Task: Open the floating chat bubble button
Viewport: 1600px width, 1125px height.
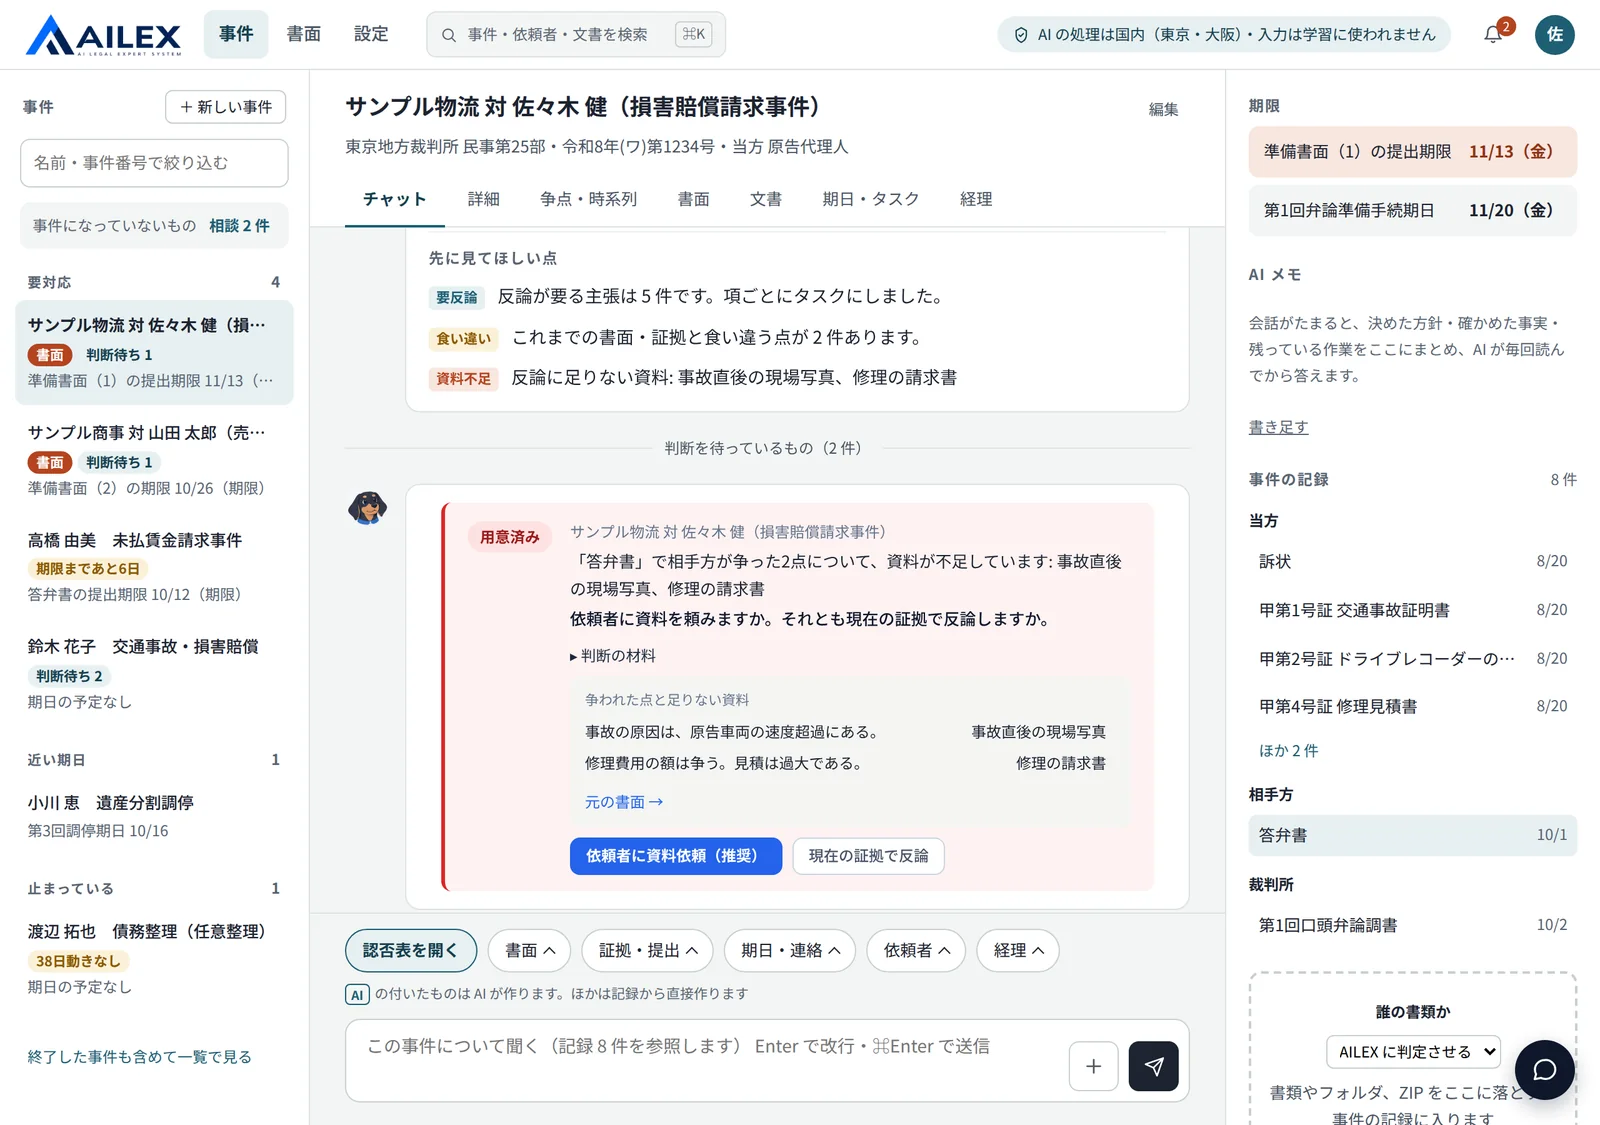Action: click(x=1544, y=1070)
